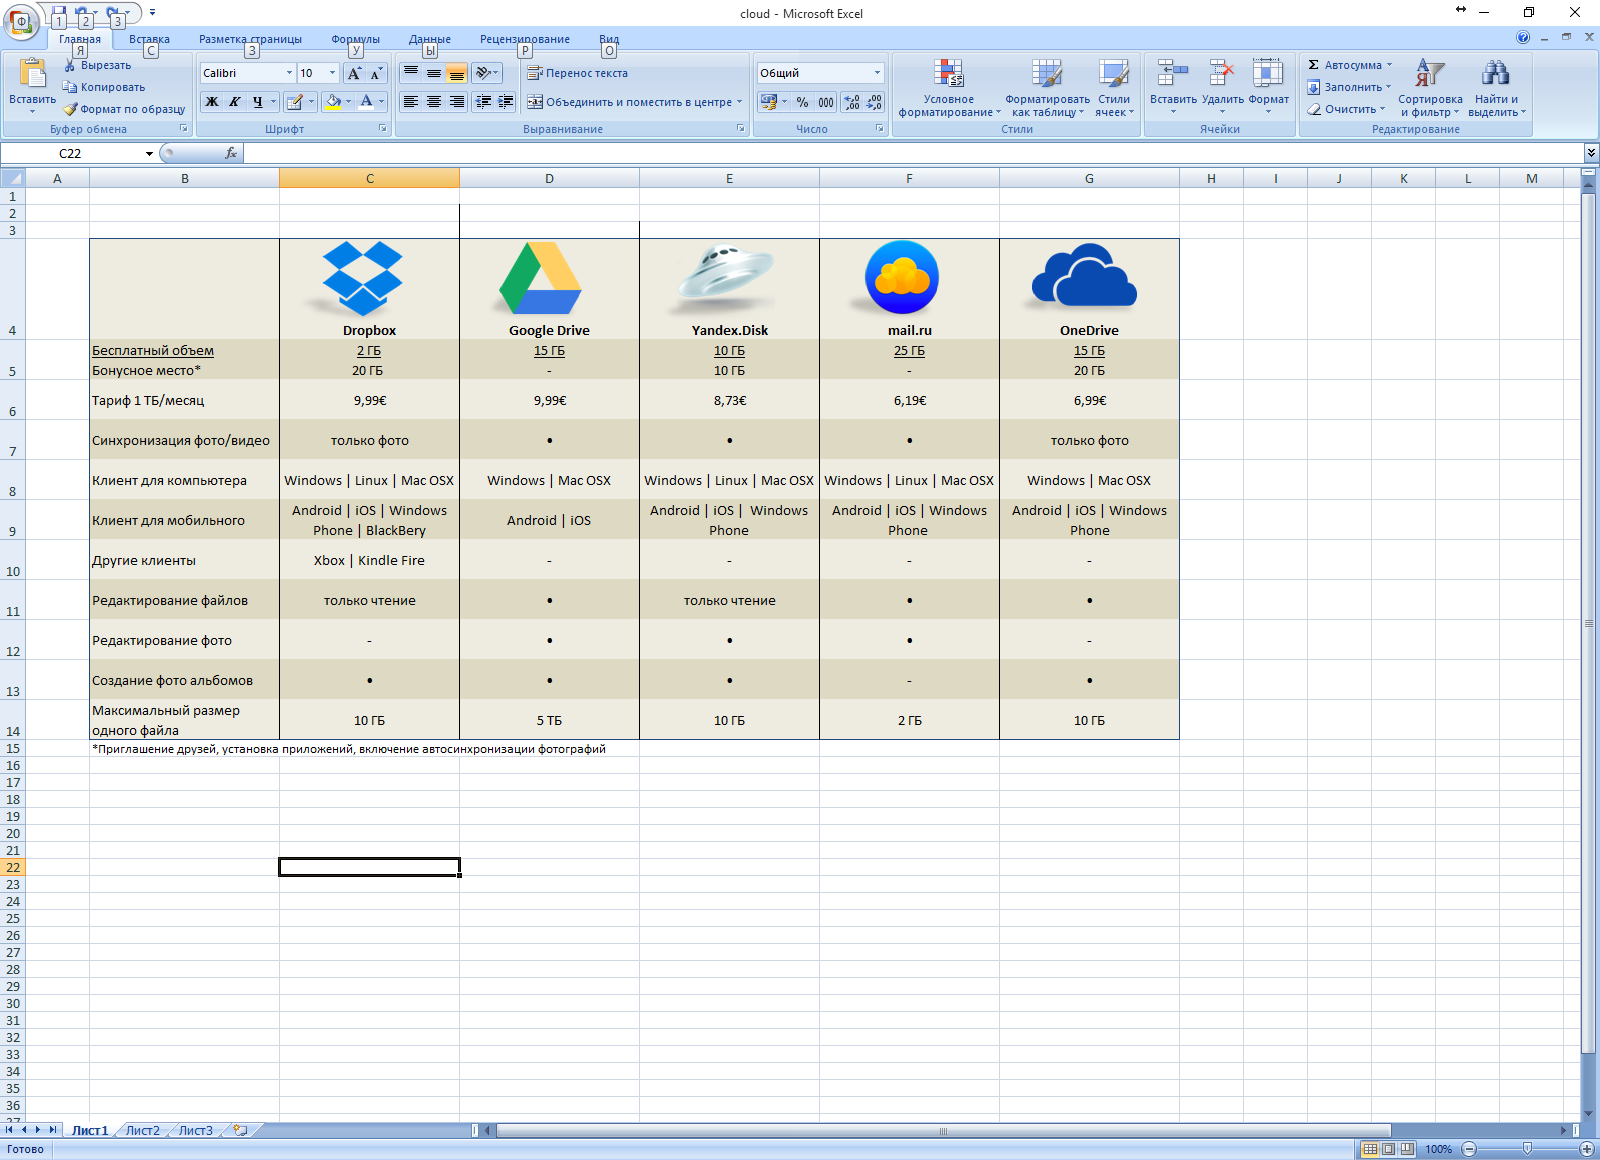Align cell text right
1600x1160 pixels.
tap(456, 101)
